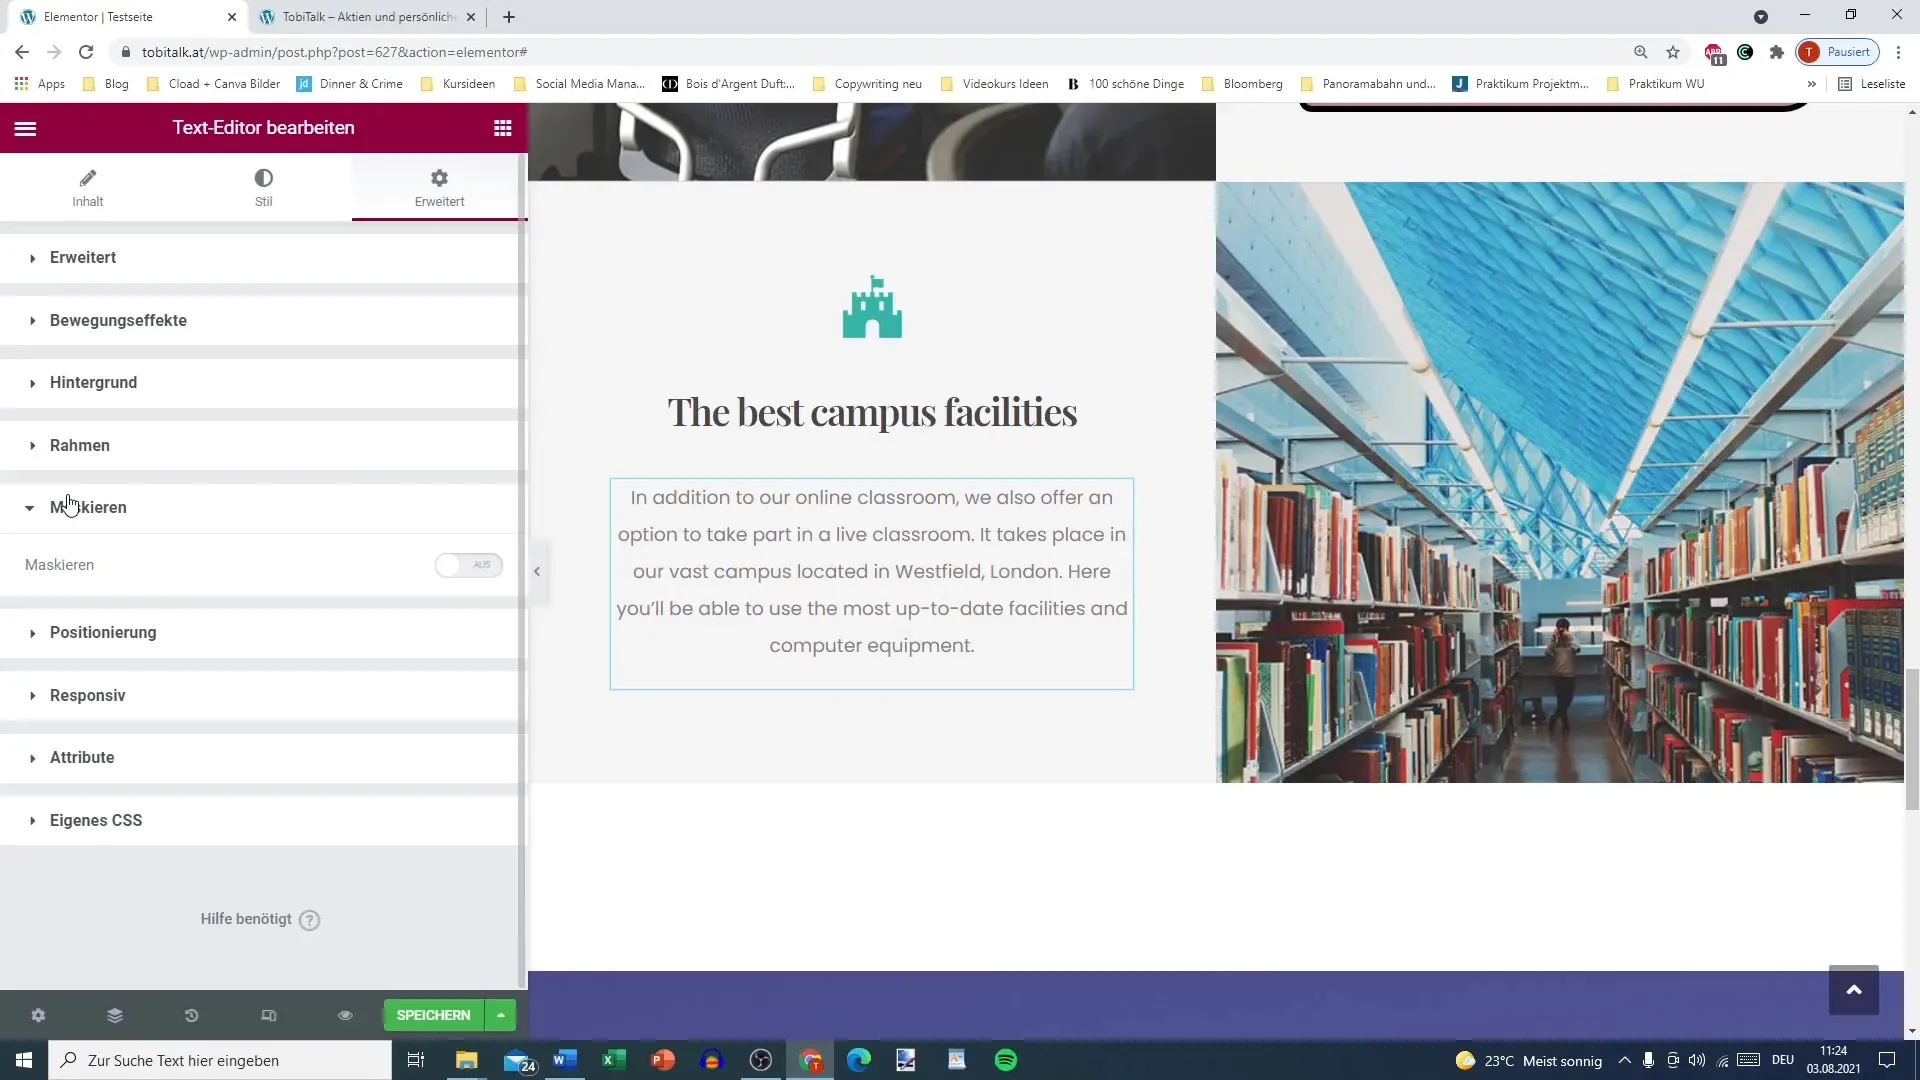
Task: Show more bookmarks chevron
Action: click(x=1812, y=84)
